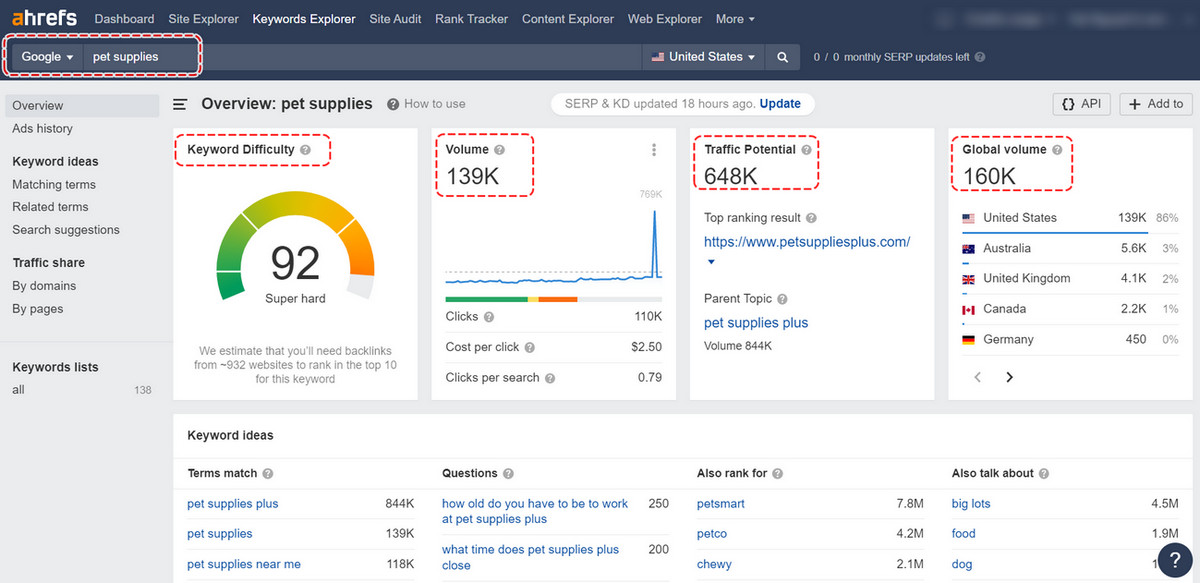
Task: Click the help icon next to Traffic Potential
Action: [808, 150]
